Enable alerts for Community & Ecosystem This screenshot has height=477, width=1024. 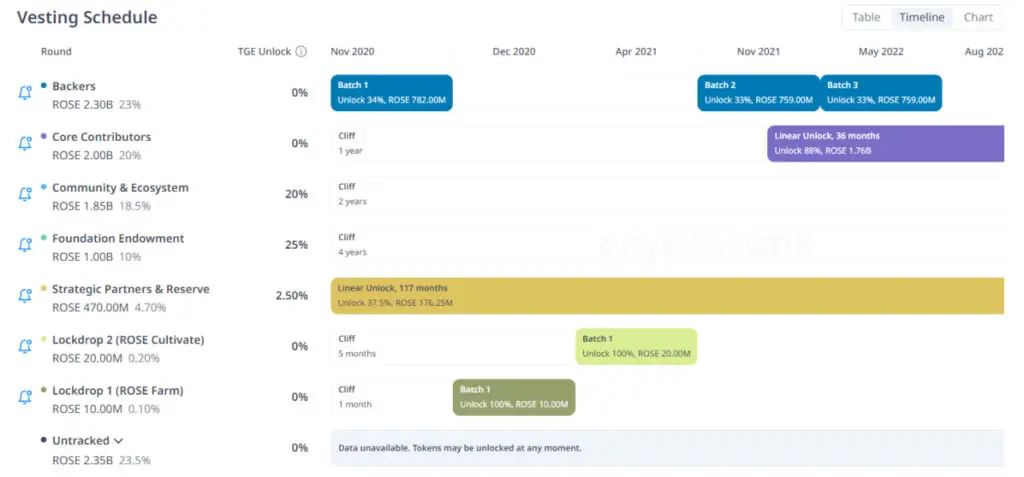pyautogui.click(x=25, y=194)
